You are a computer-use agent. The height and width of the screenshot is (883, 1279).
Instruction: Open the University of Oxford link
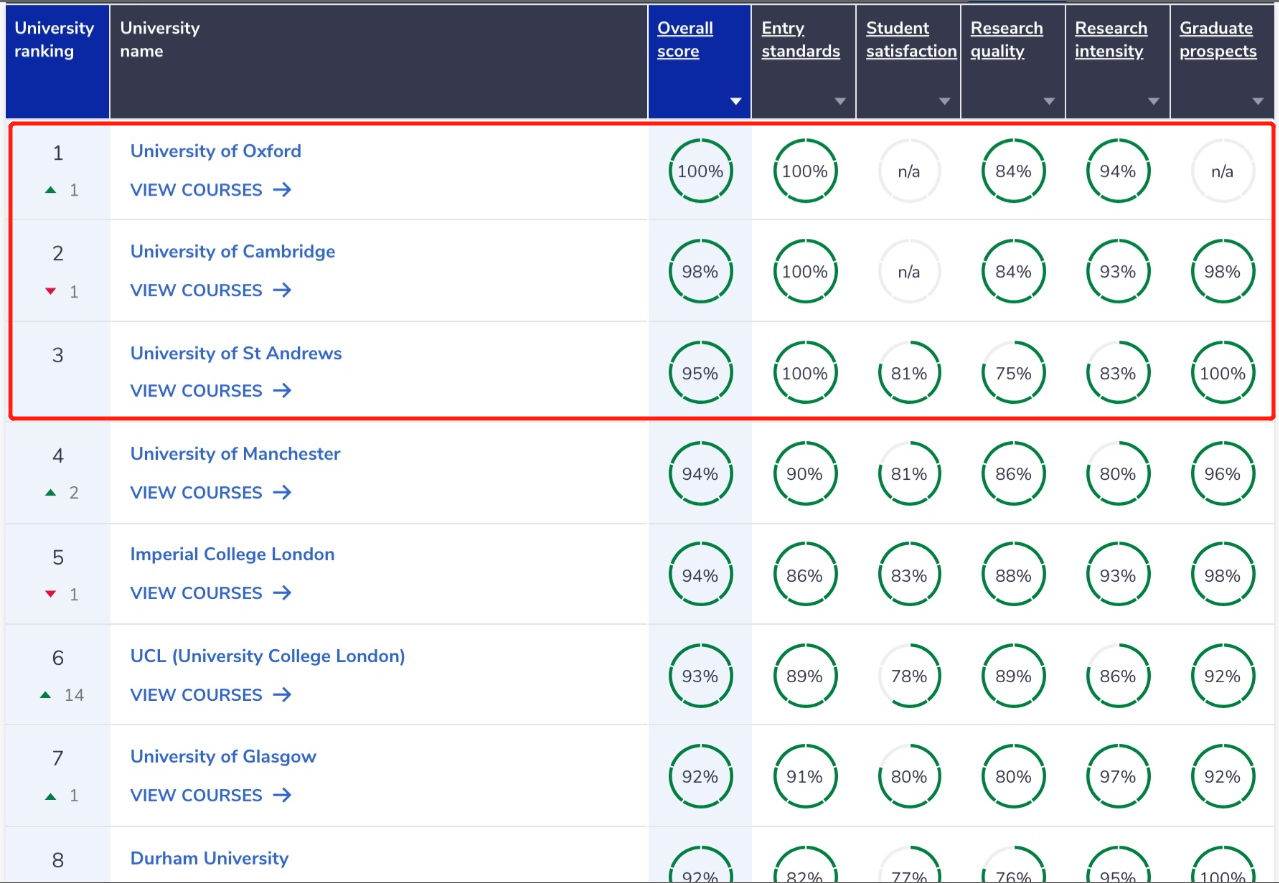216,151
